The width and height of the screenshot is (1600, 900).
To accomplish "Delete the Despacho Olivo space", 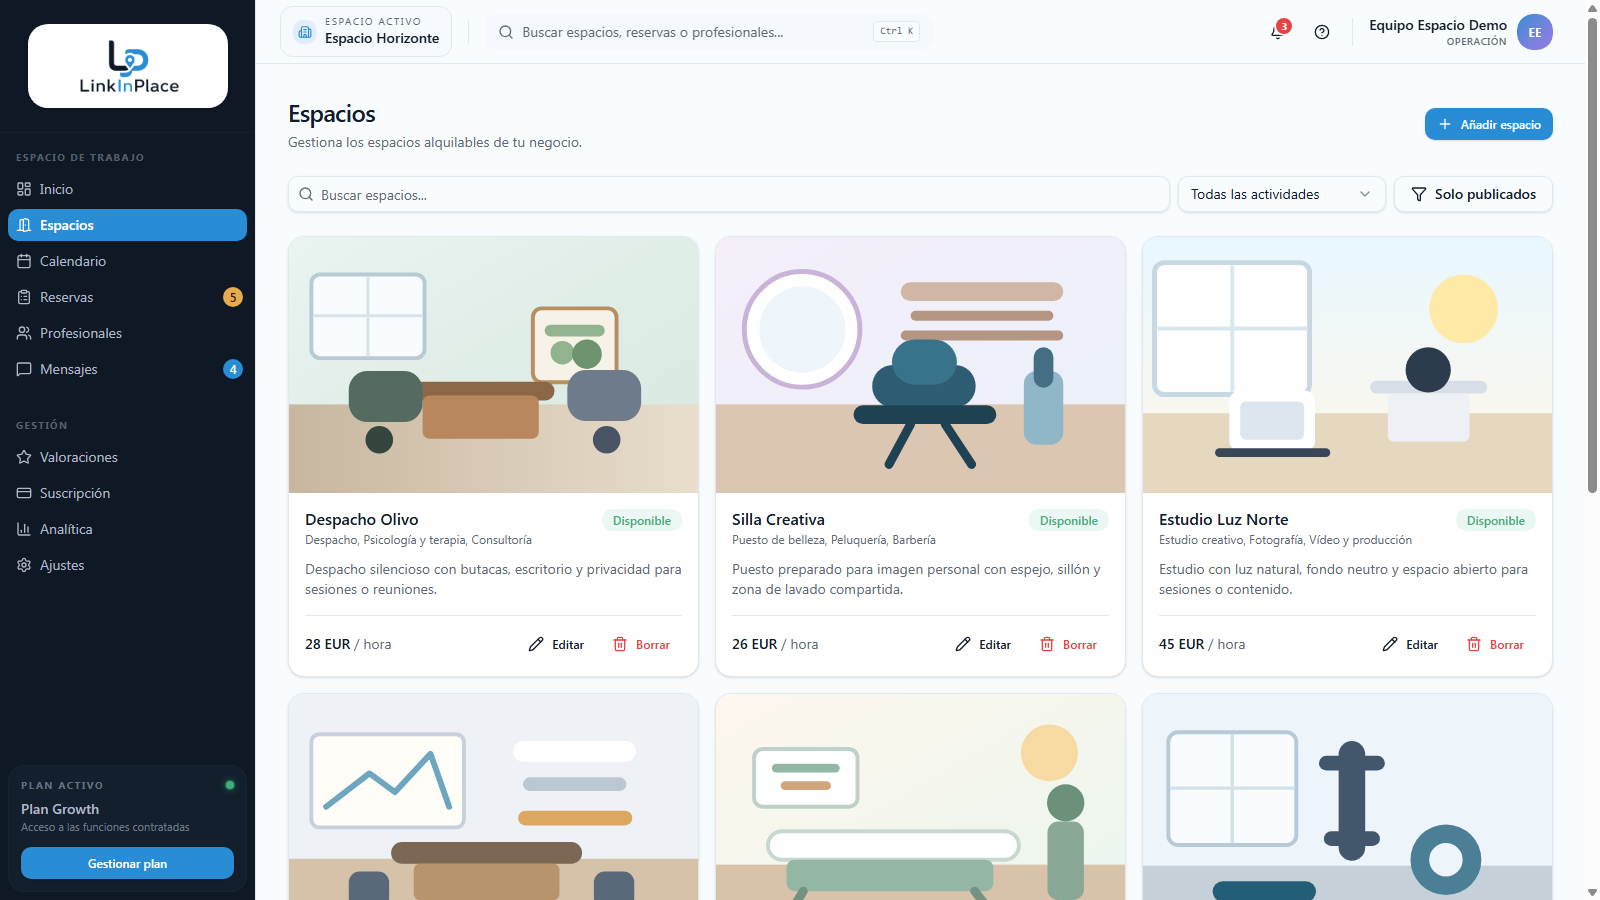I will coord(641,645).
